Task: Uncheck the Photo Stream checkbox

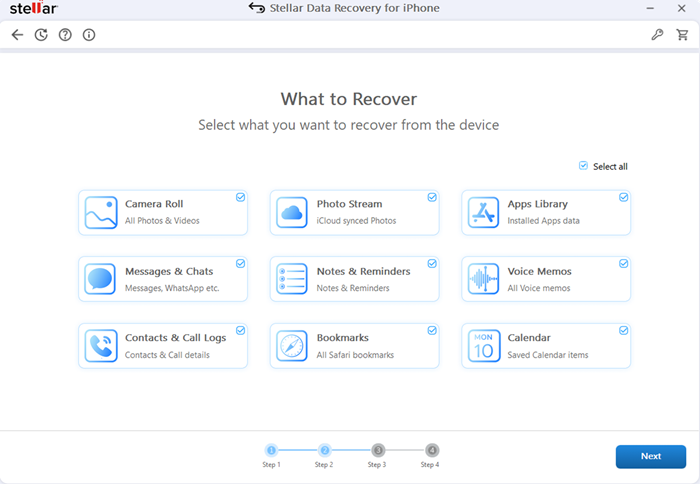Action: 432,197
